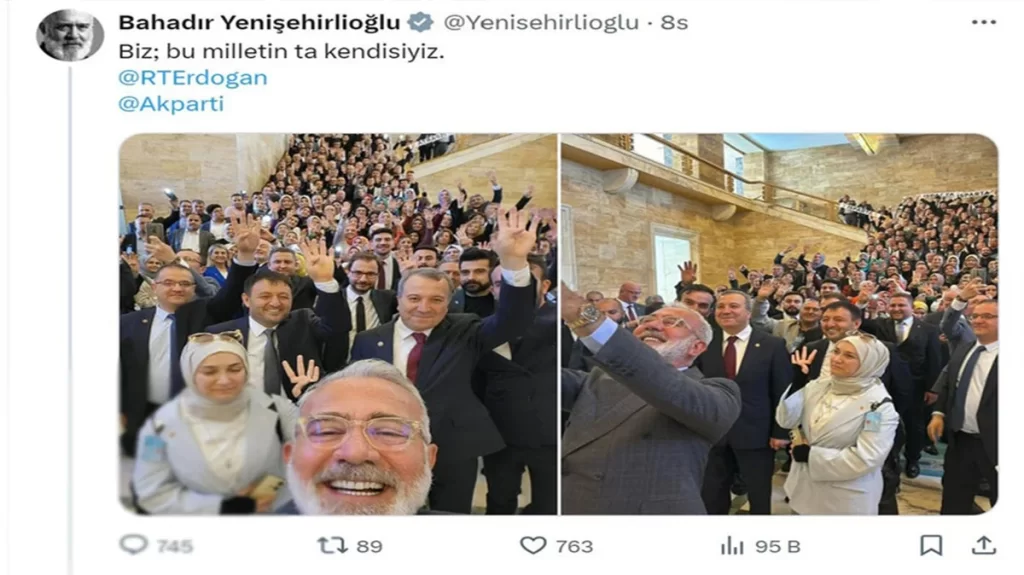Open the three-dot more options menu
Viewport: 1024px width, 575px height.
coord(984,22)
